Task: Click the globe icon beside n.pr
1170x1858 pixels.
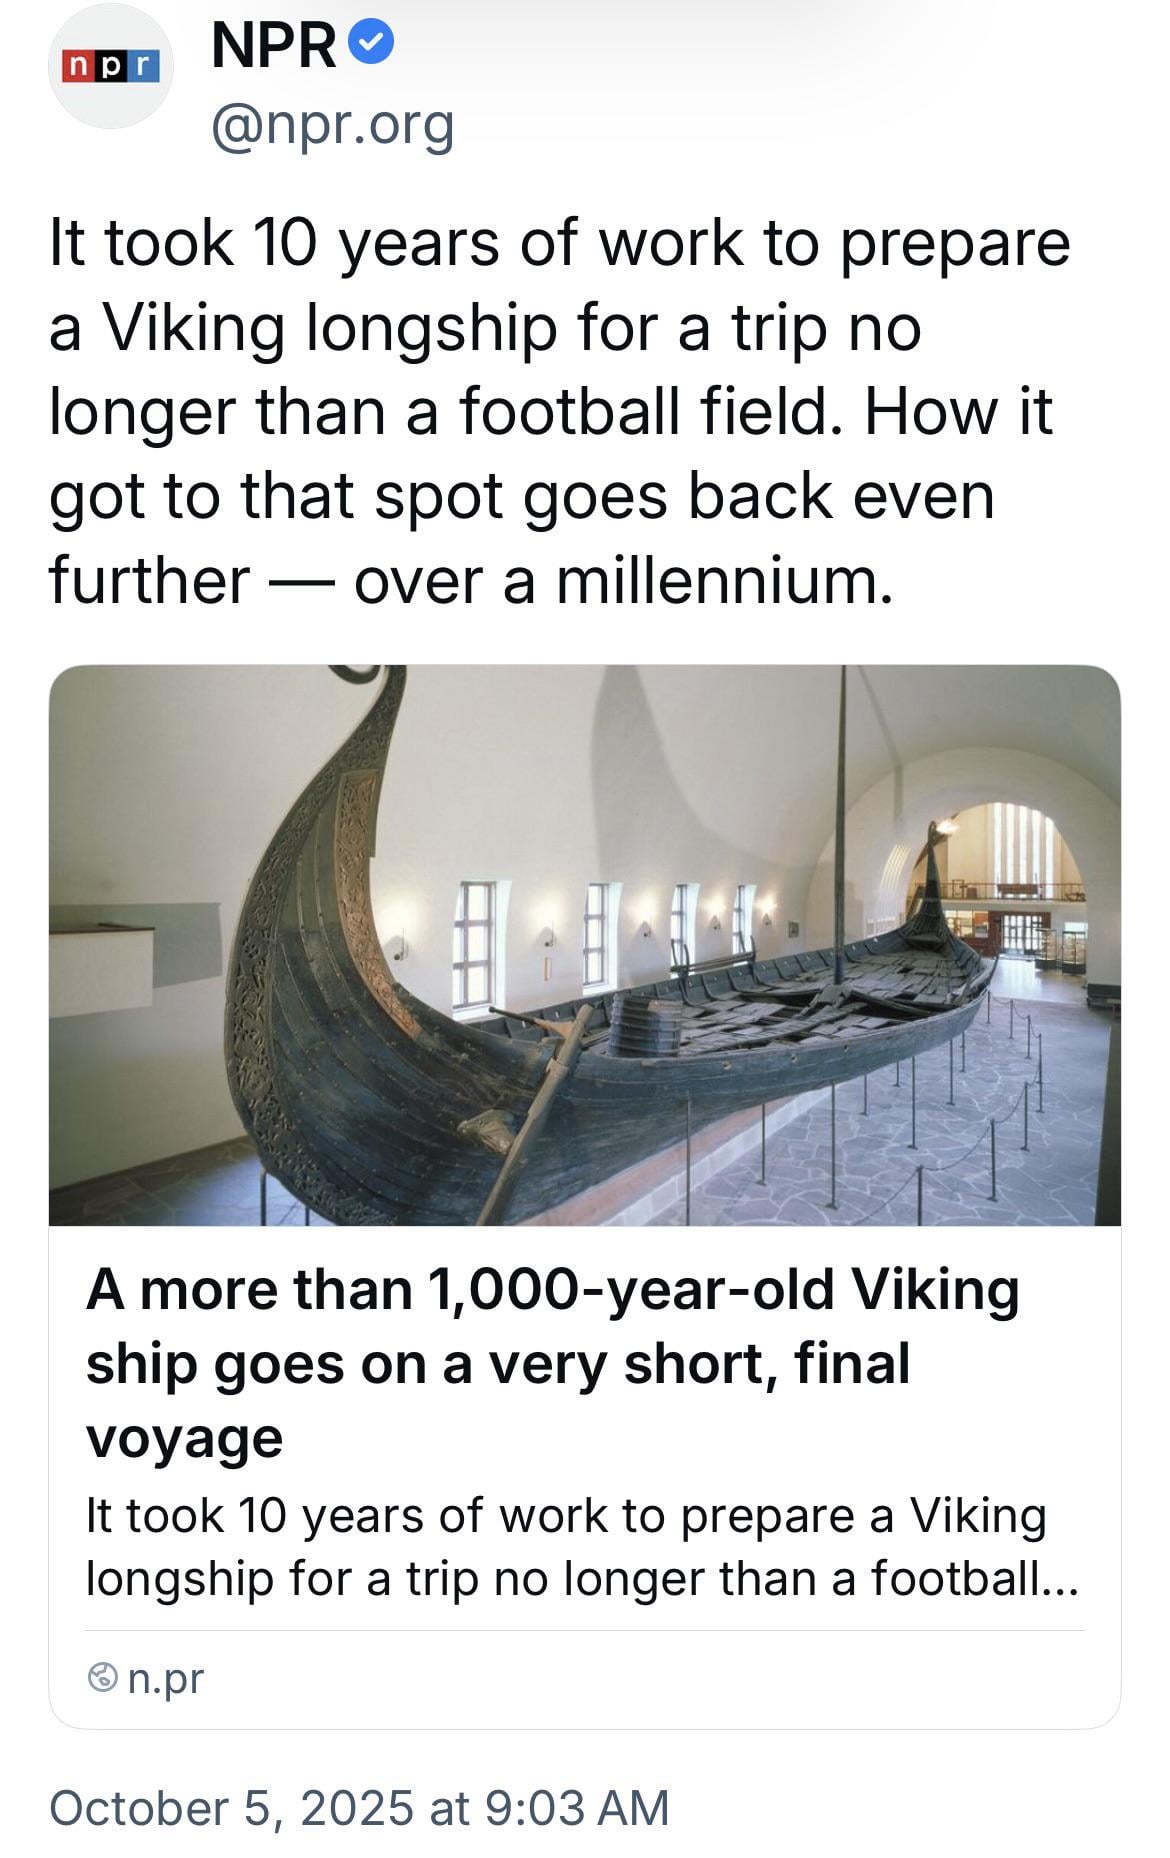Action: click(102, 1677)
